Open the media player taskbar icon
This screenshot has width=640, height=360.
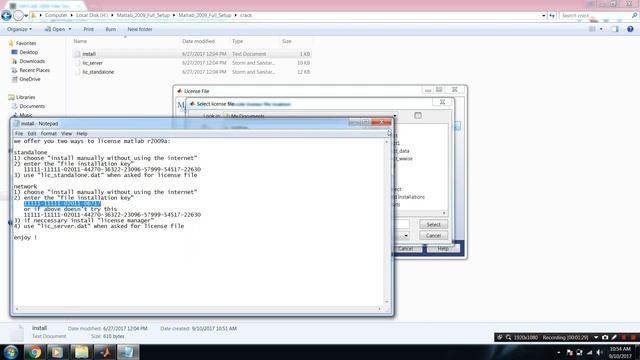click(x=57, y=352)
